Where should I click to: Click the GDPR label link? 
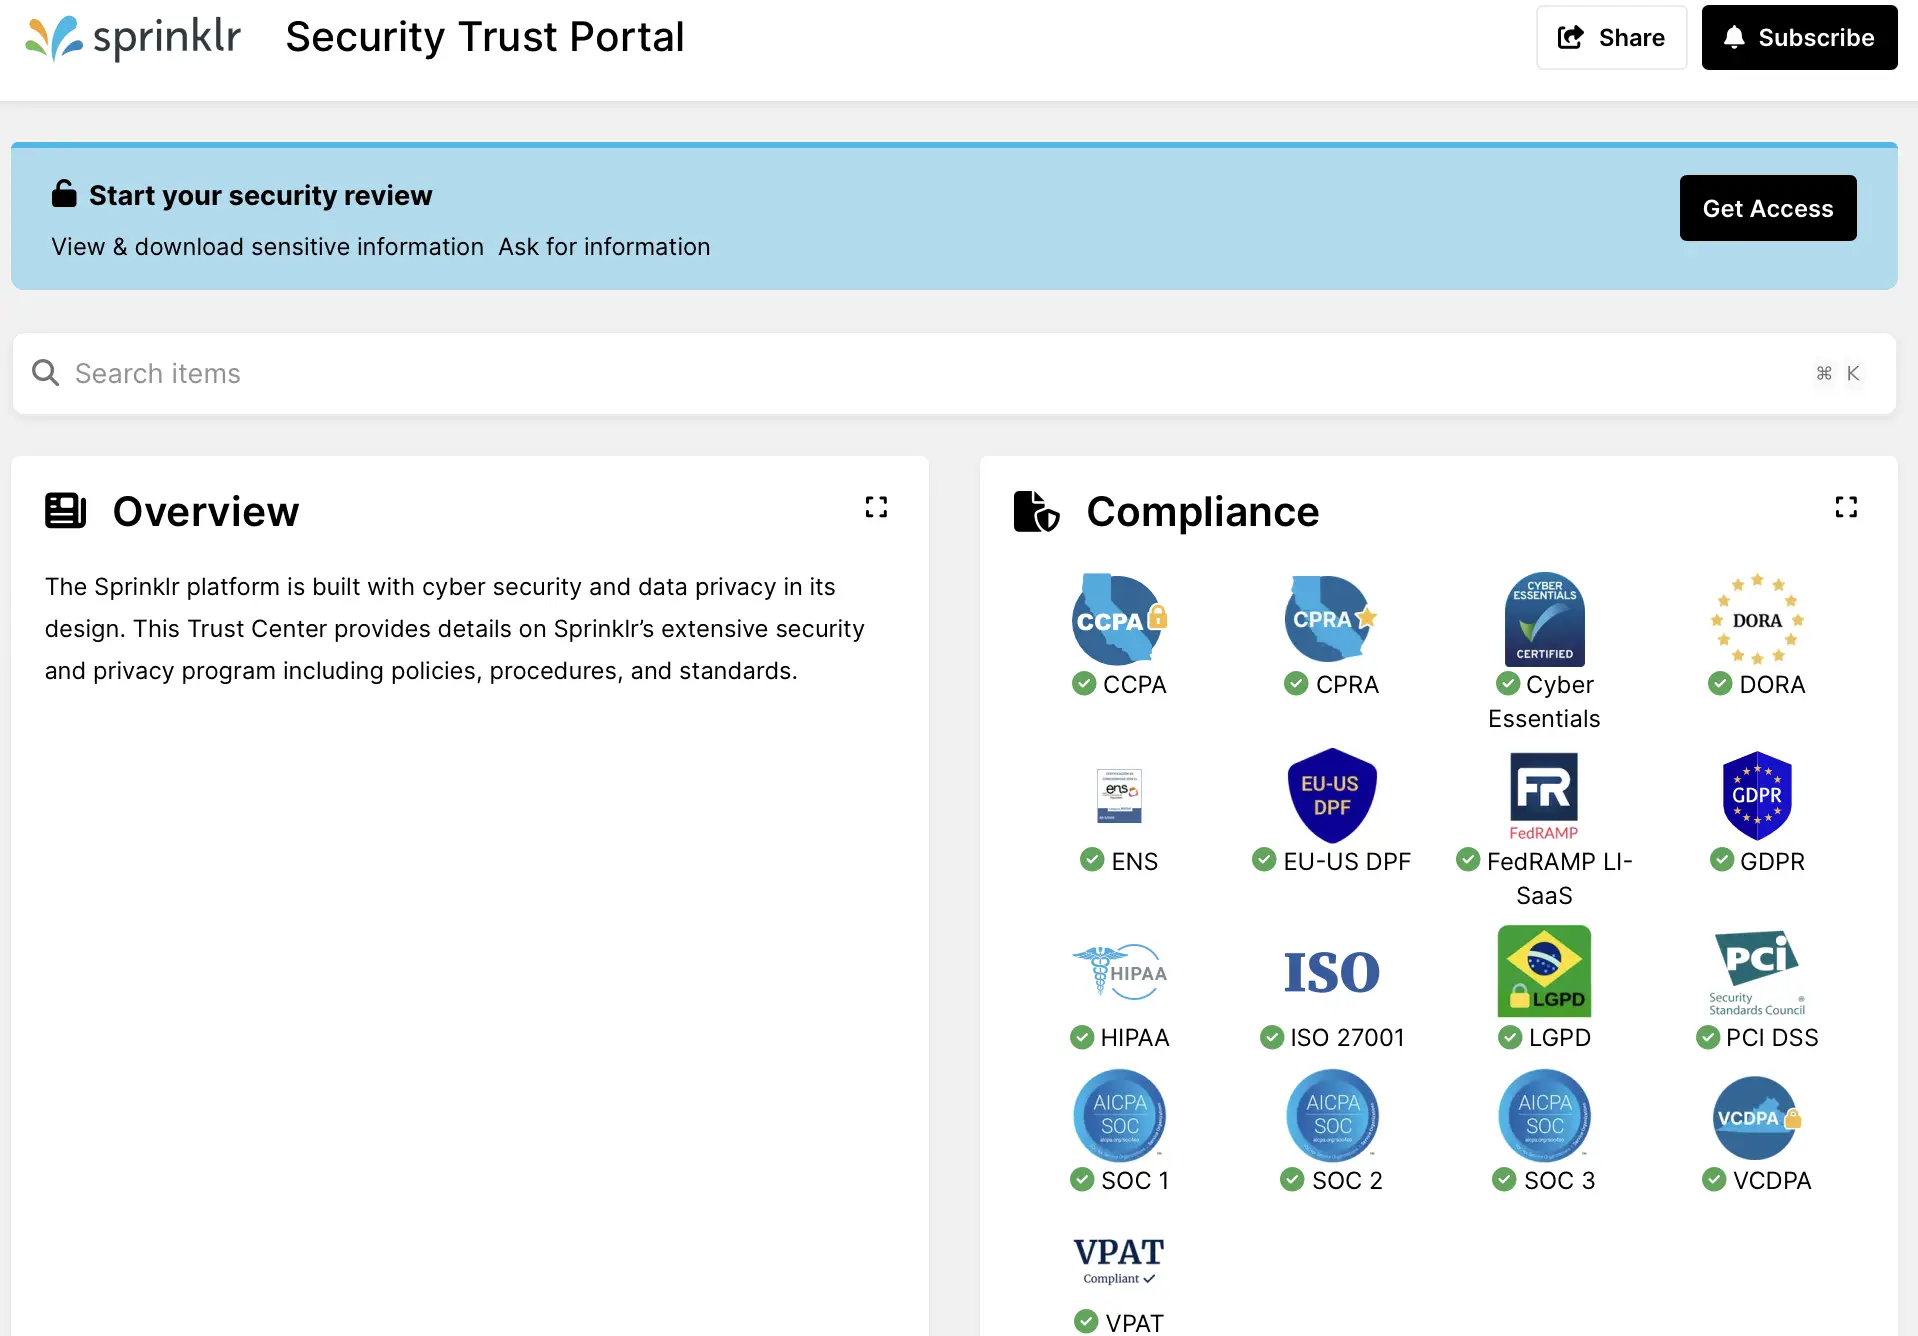point(1772,862)
